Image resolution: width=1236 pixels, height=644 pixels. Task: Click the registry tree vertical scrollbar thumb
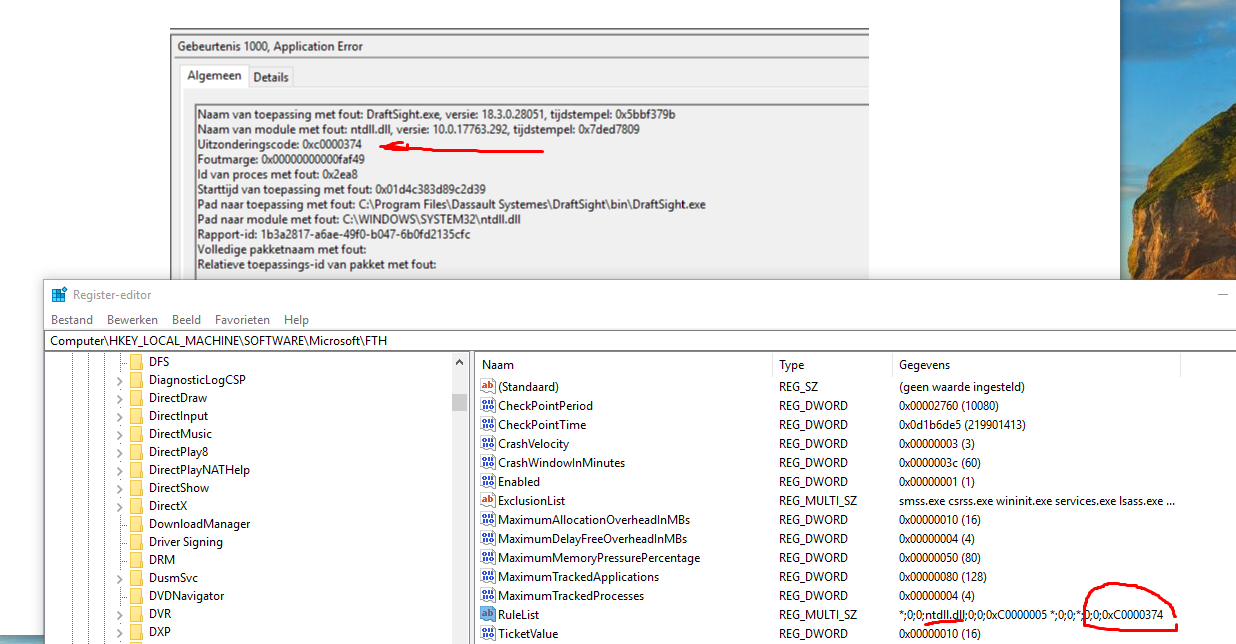tap(459, 402)
